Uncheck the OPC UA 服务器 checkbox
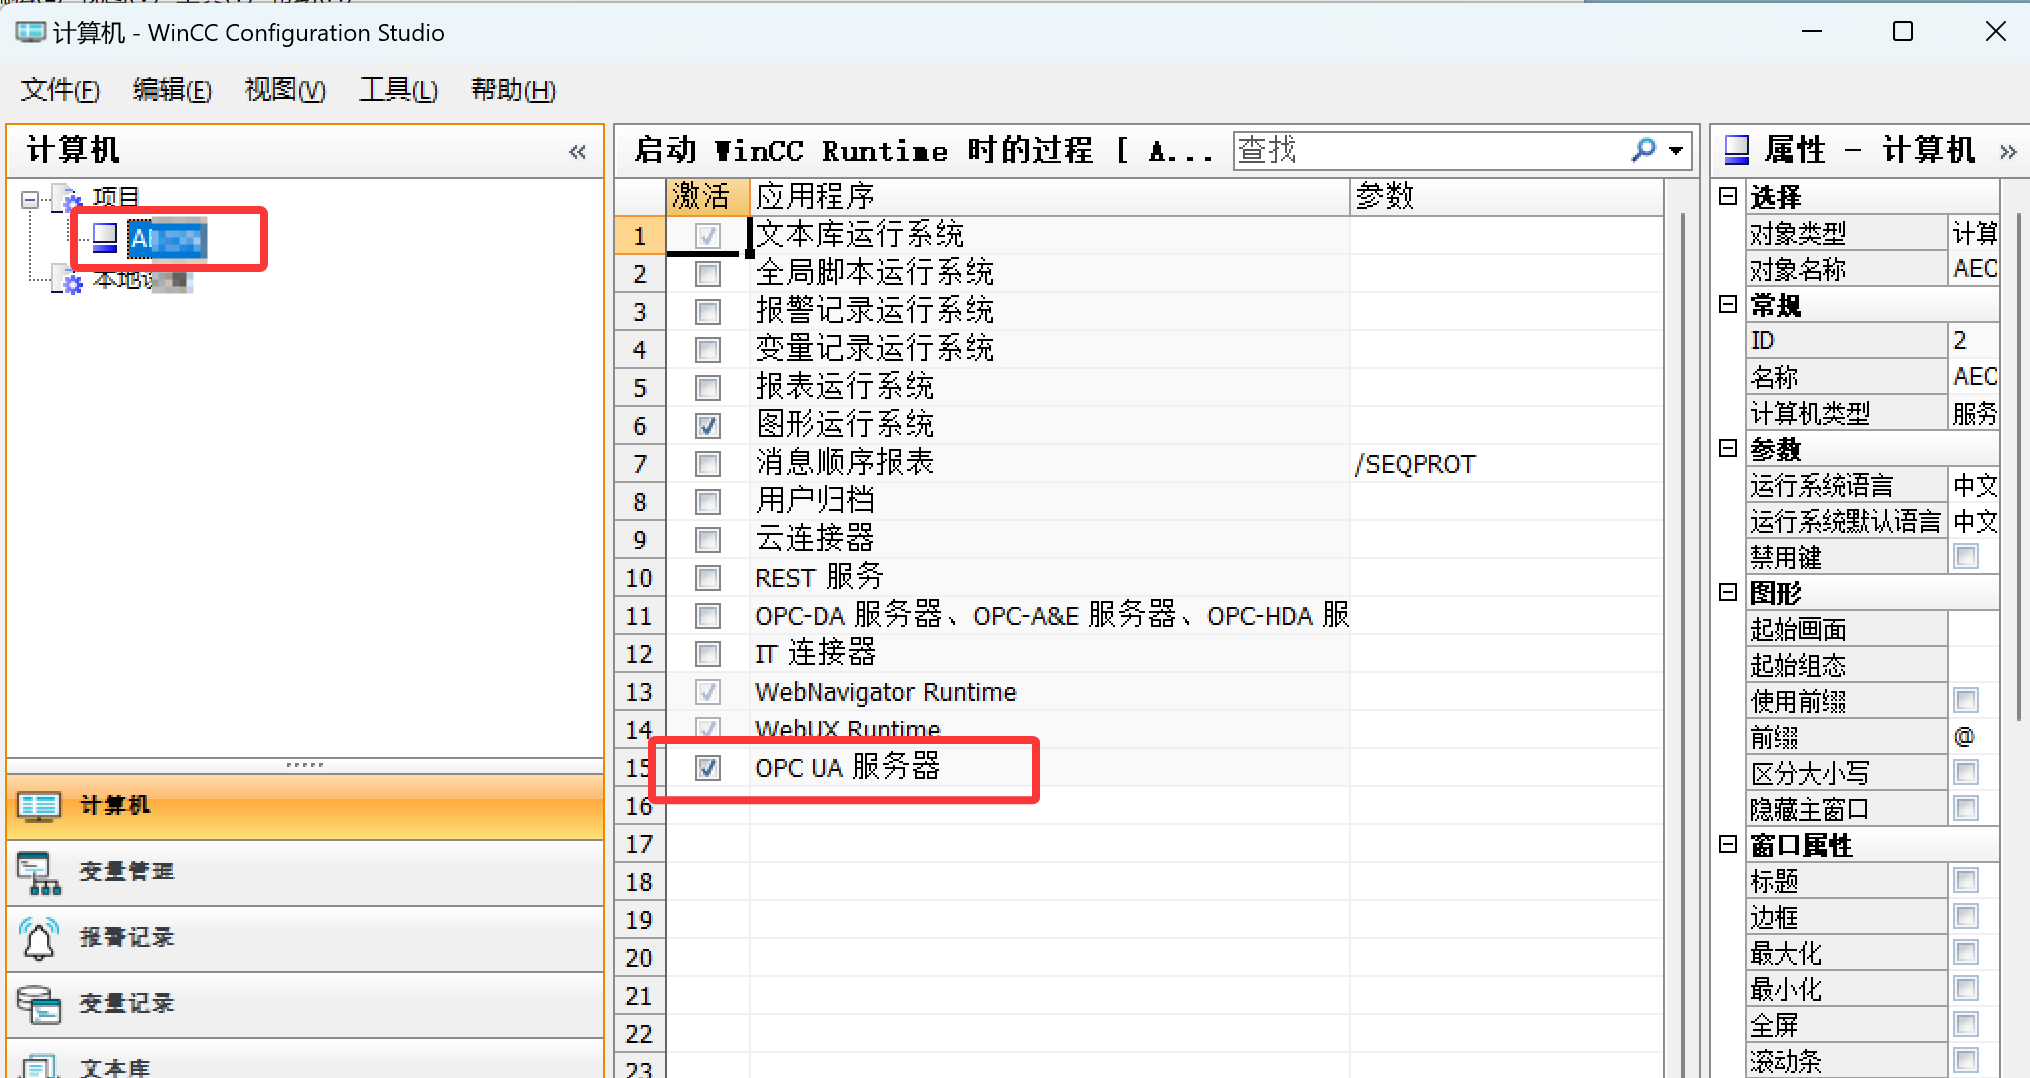 708,768
